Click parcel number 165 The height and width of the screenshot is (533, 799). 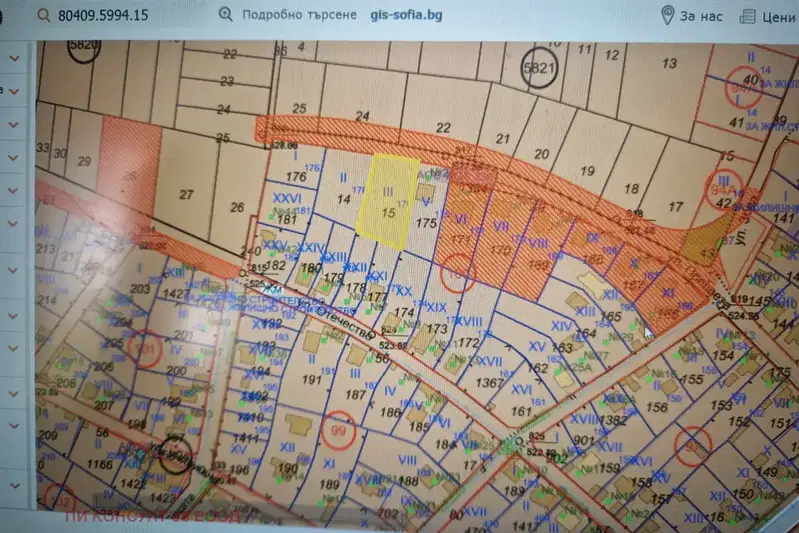point(610,316)
